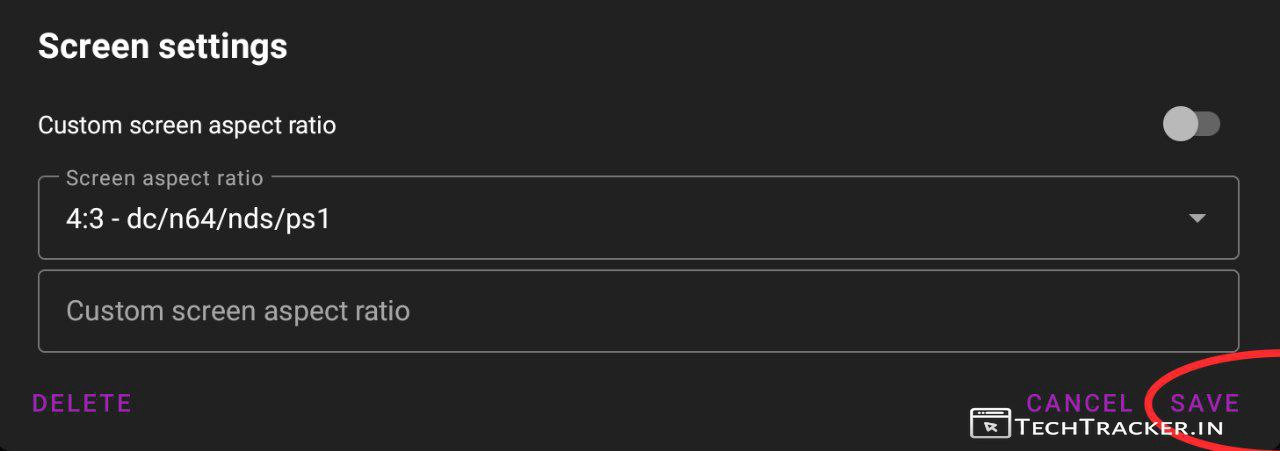Focus the Custom screen aspect ratio text field
1280x451 pixels.
638,311
